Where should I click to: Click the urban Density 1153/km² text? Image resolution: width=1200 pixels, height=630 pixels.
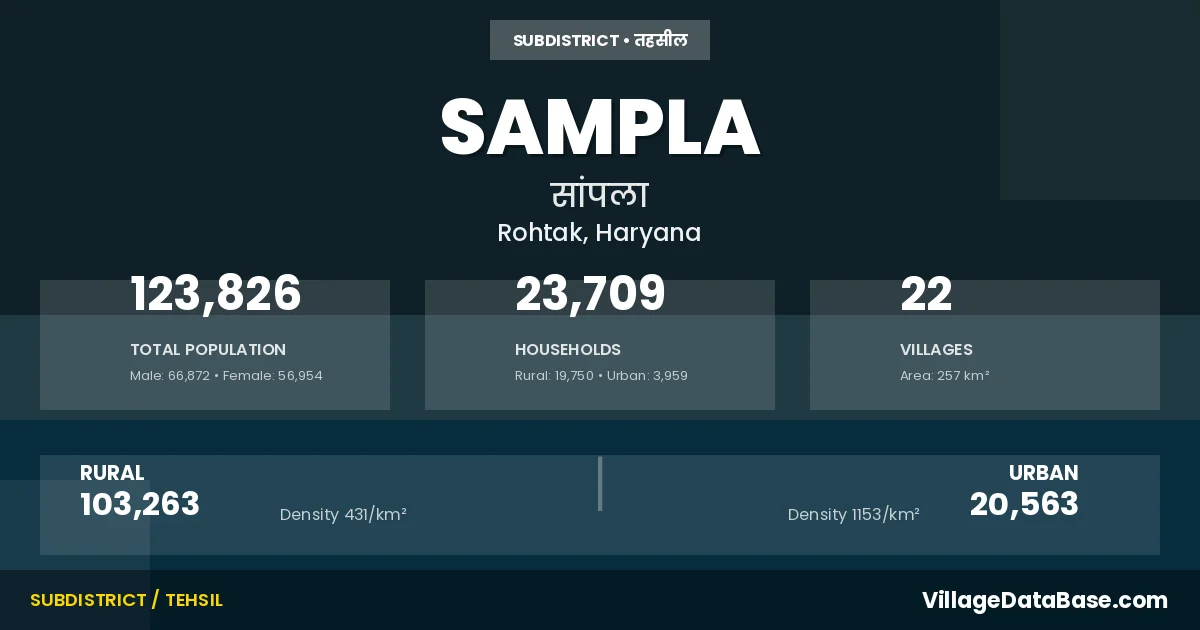coord(853,515)
